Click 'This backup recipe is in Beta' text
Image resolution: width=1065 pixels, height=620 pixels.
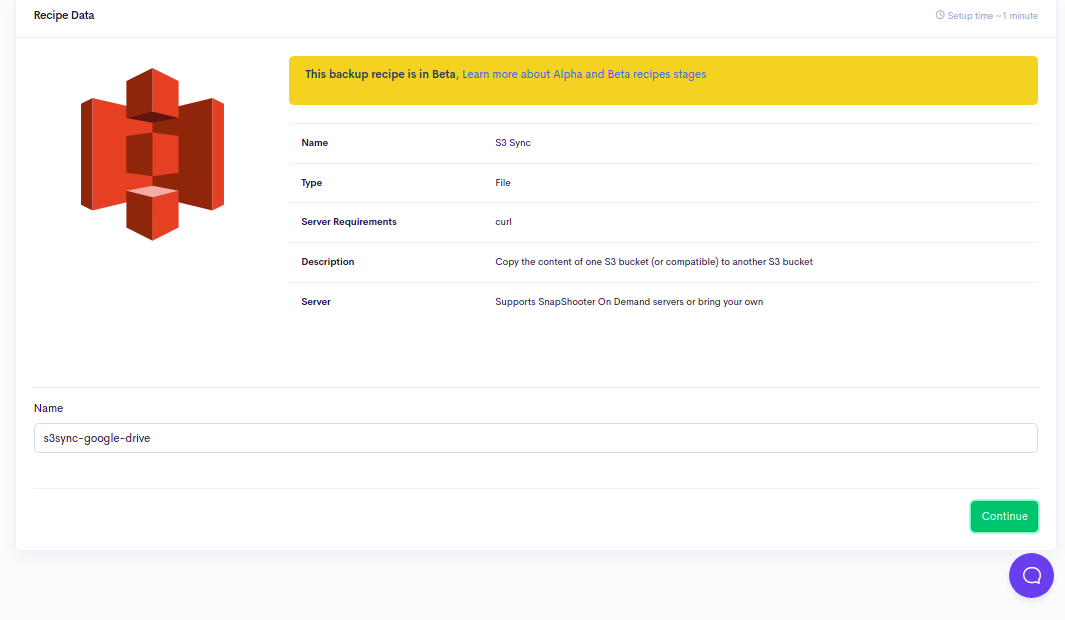tap(382, 74)
